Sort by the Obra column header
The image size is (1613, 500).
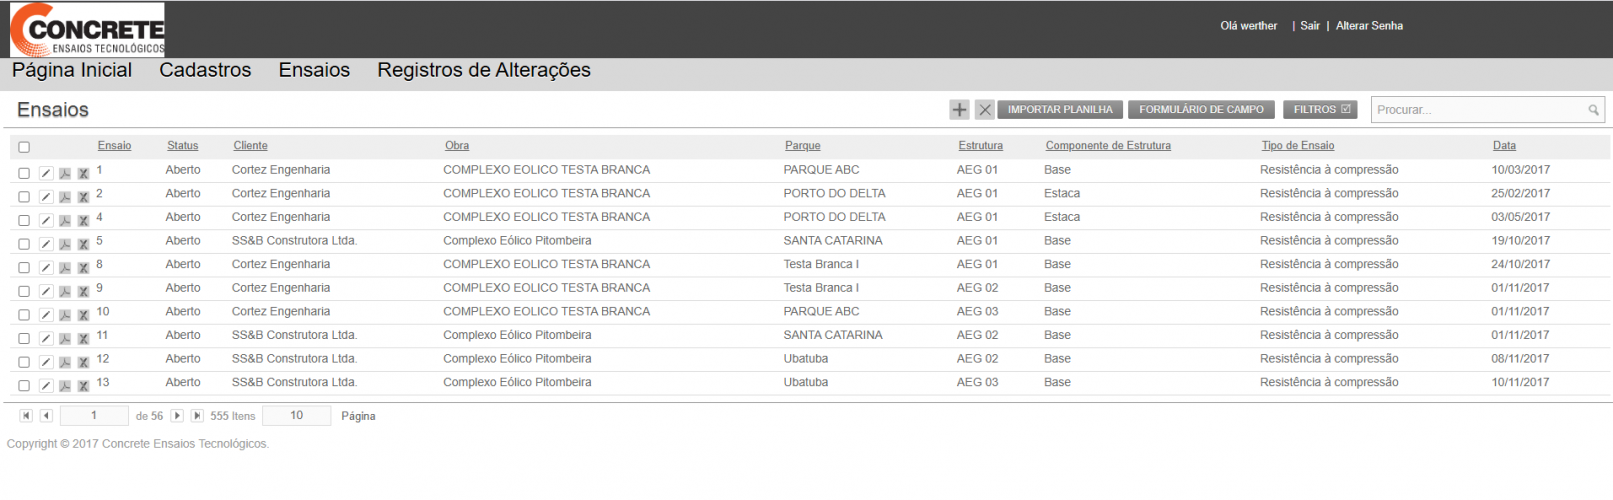click(457, 146)
